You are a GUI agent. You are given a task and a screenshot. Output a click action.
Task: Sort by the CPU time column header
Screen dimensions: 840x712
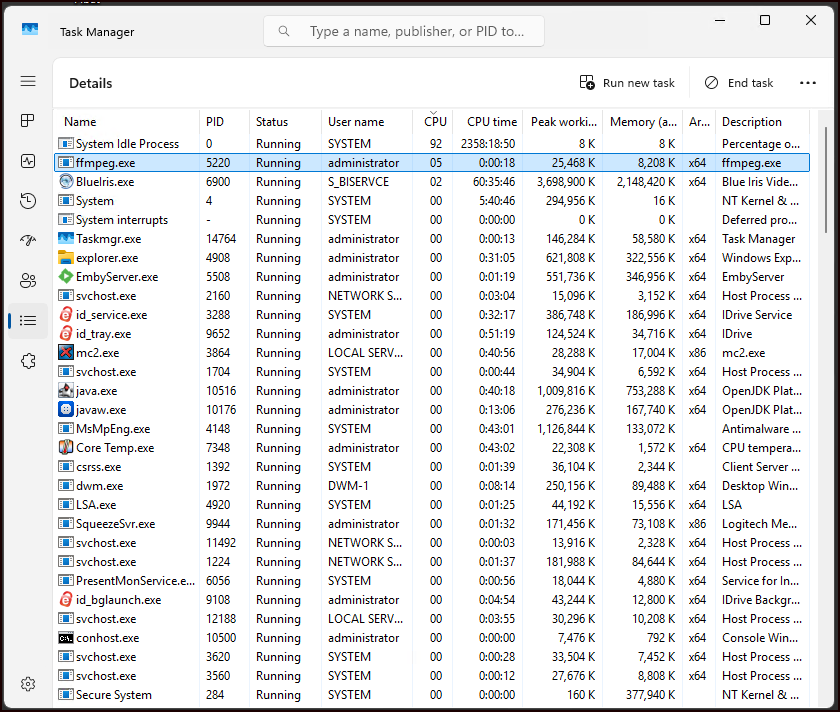click(x=491, y=122)
